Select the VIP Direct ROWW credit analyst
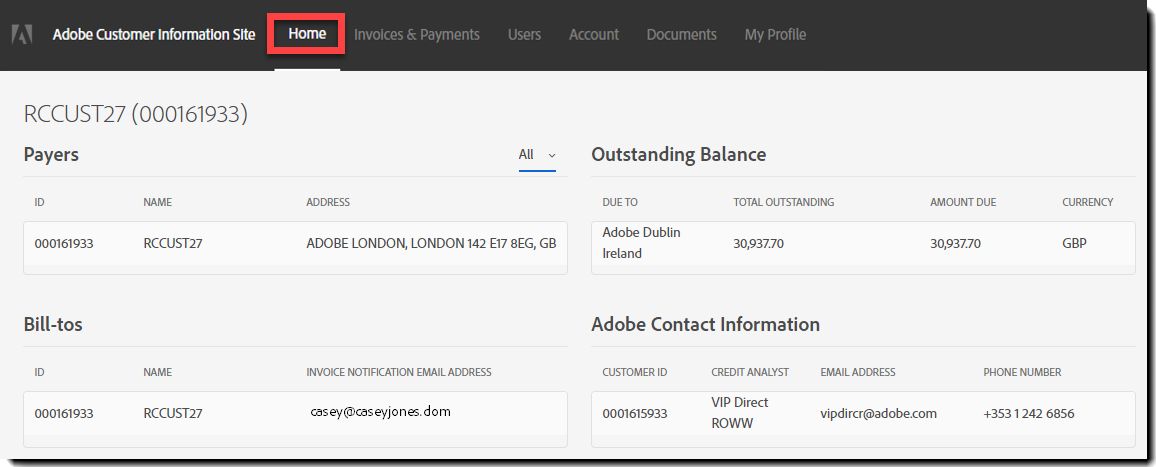 (739, 413)
